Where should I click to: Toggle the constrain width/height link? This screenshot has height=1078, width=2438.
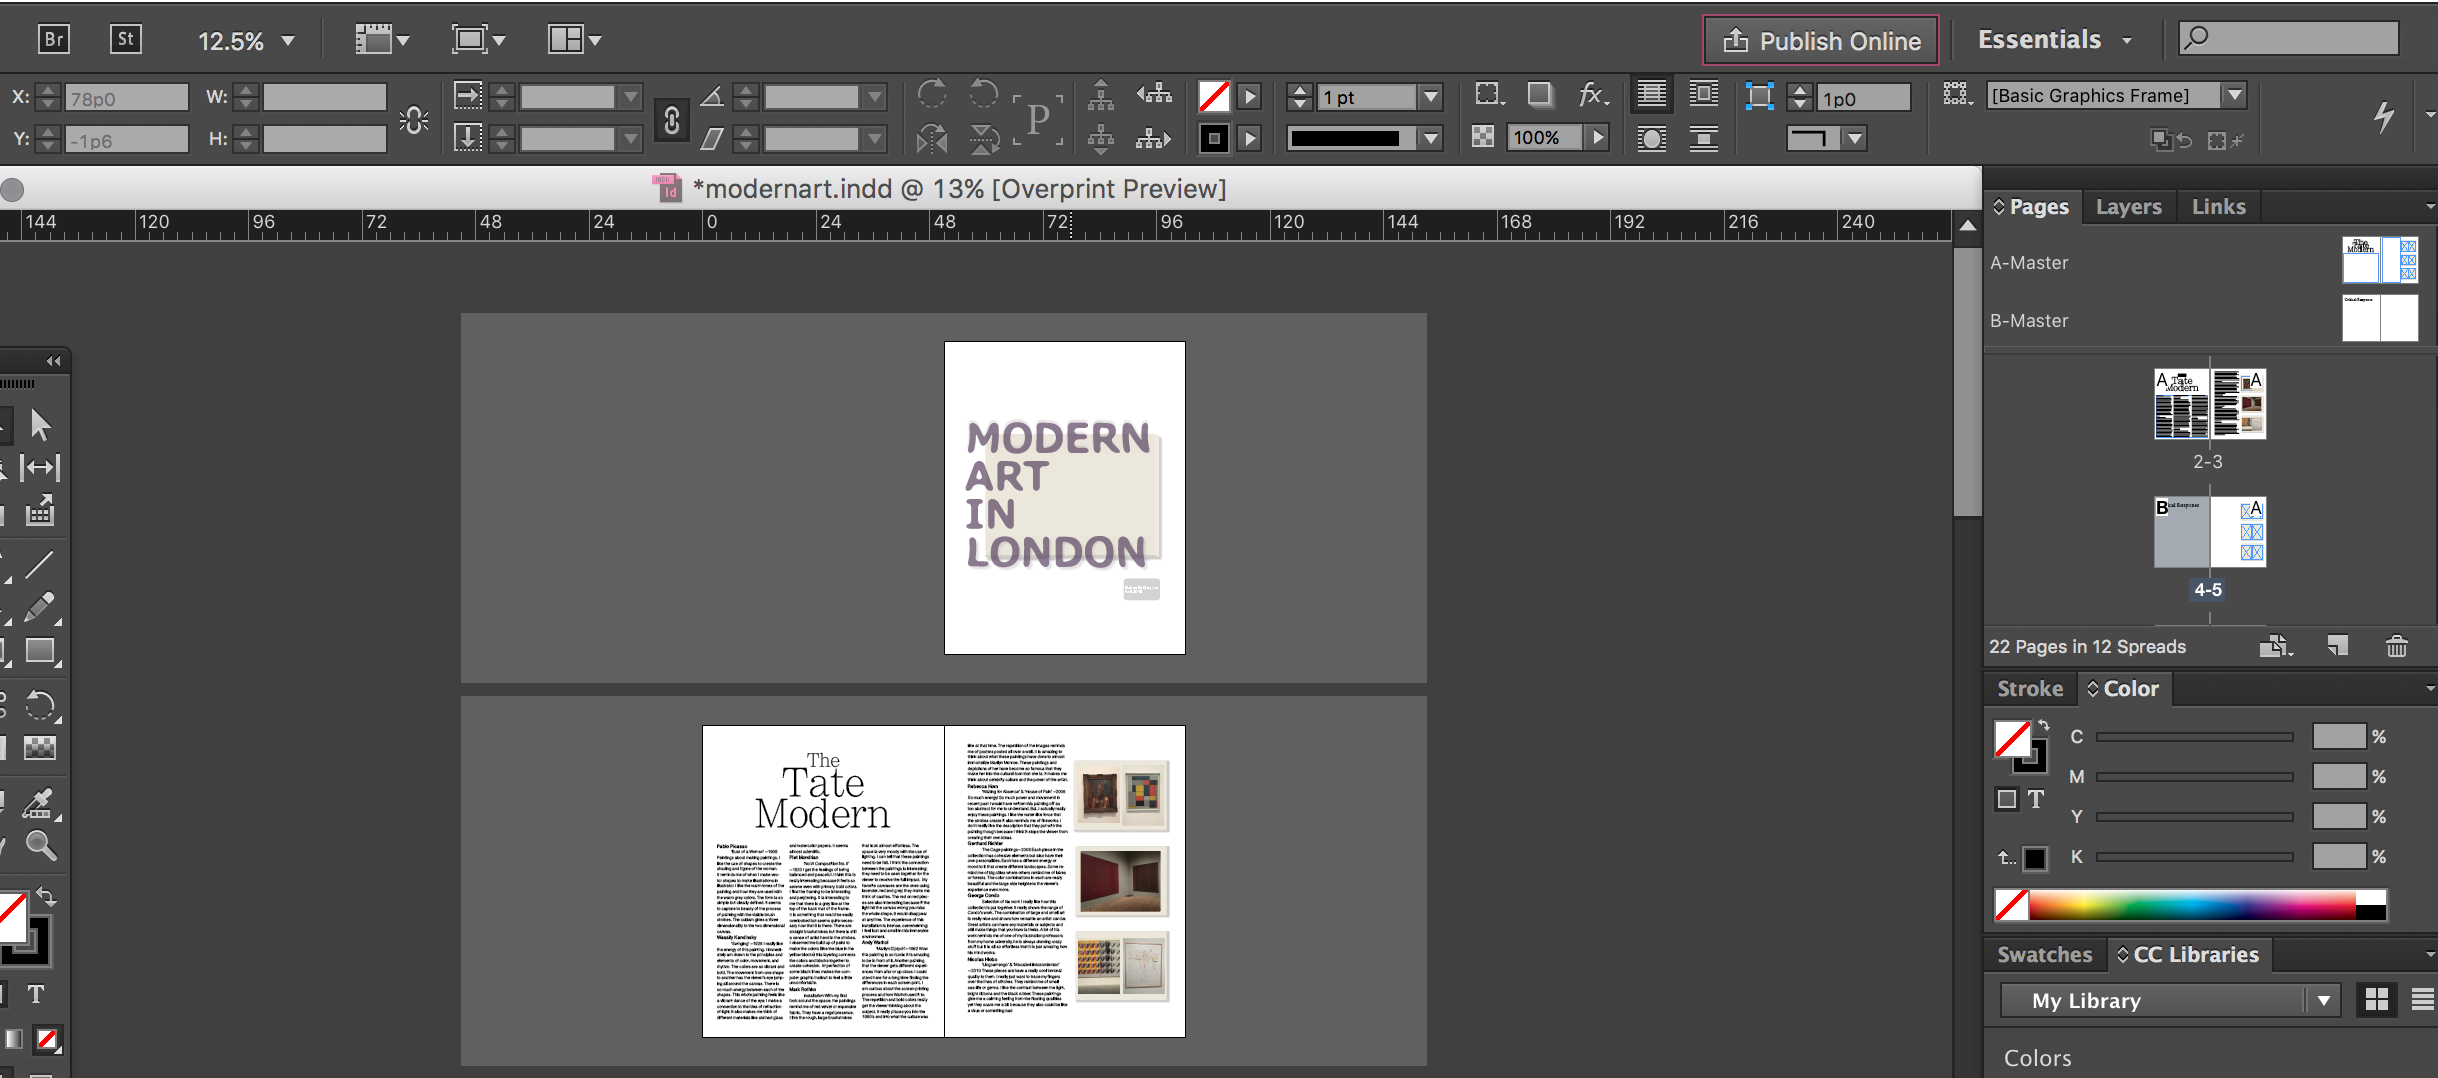(x=670, y=119)
